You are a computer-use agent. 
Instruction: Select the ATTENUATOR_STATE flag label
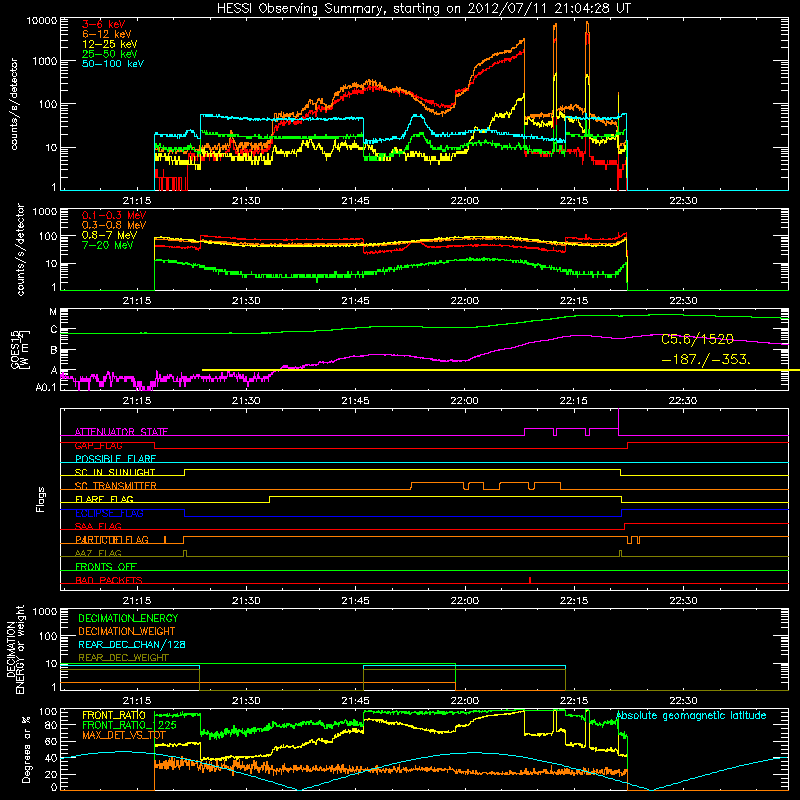[121, 432]
